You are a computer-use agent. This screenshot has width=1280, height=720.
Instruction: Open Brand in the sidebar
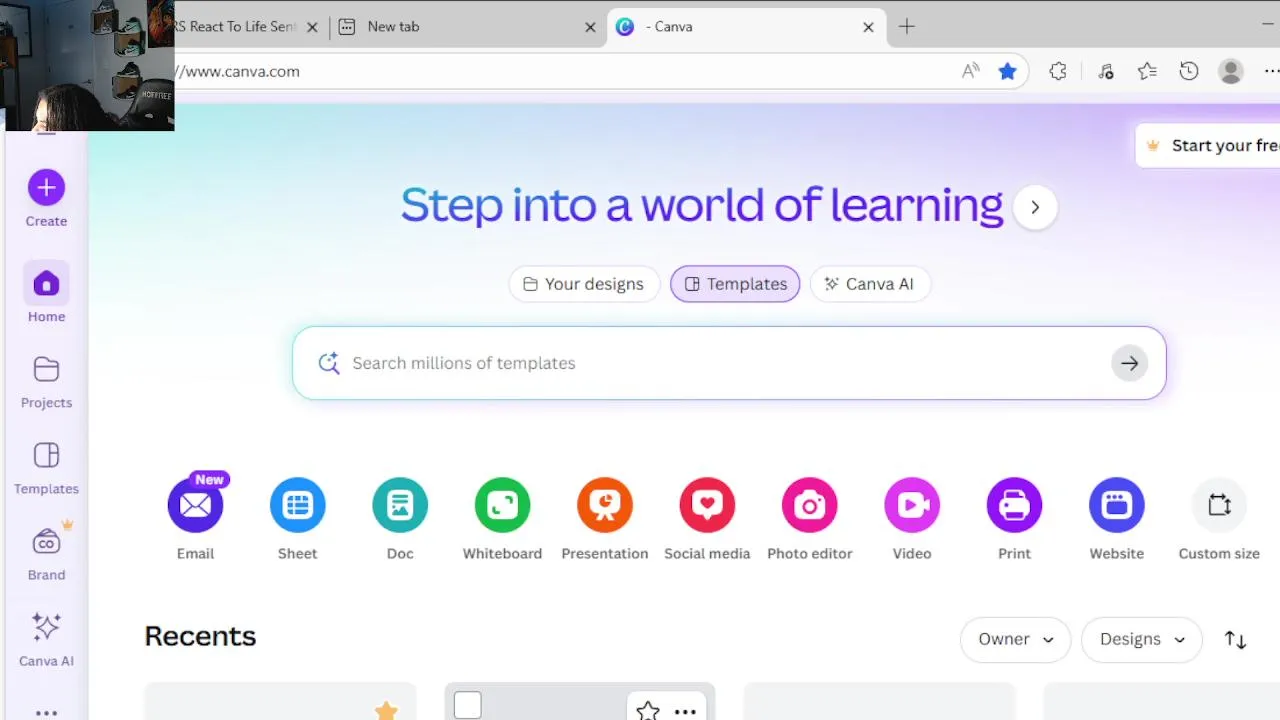coord(46,554)
